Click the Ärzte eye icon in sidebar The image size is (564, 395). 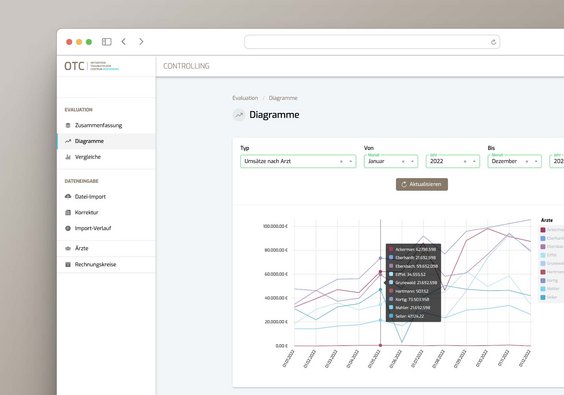68,248
